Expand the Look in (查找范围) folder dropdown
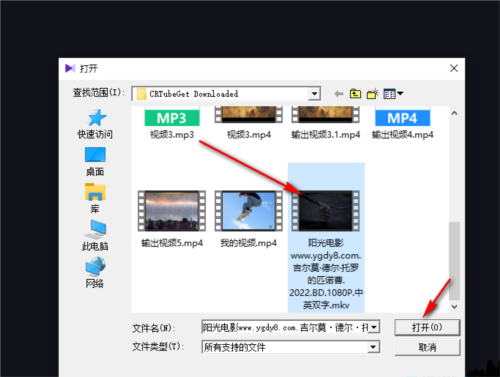The image size is (500, 377). [314, 94]
